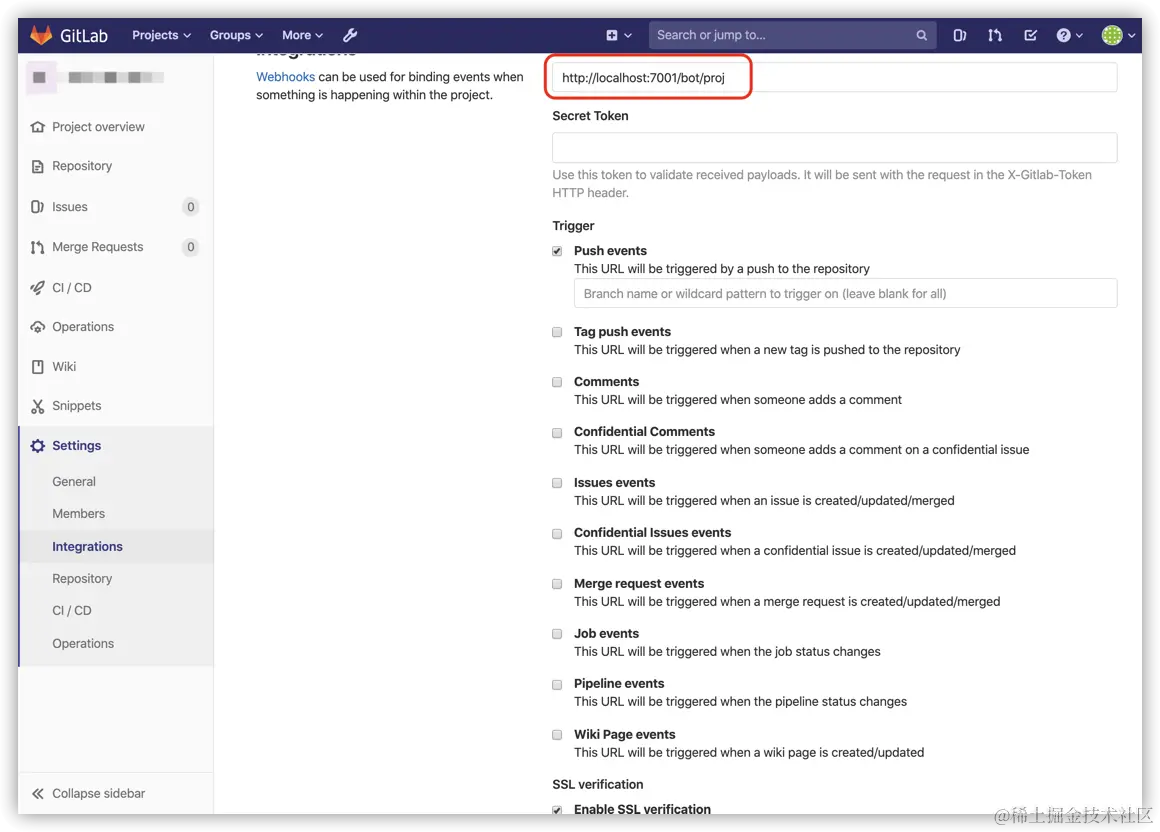Open the Projects dropdown menu
This screenshot has height=832, width=1160.
[161, 35]
